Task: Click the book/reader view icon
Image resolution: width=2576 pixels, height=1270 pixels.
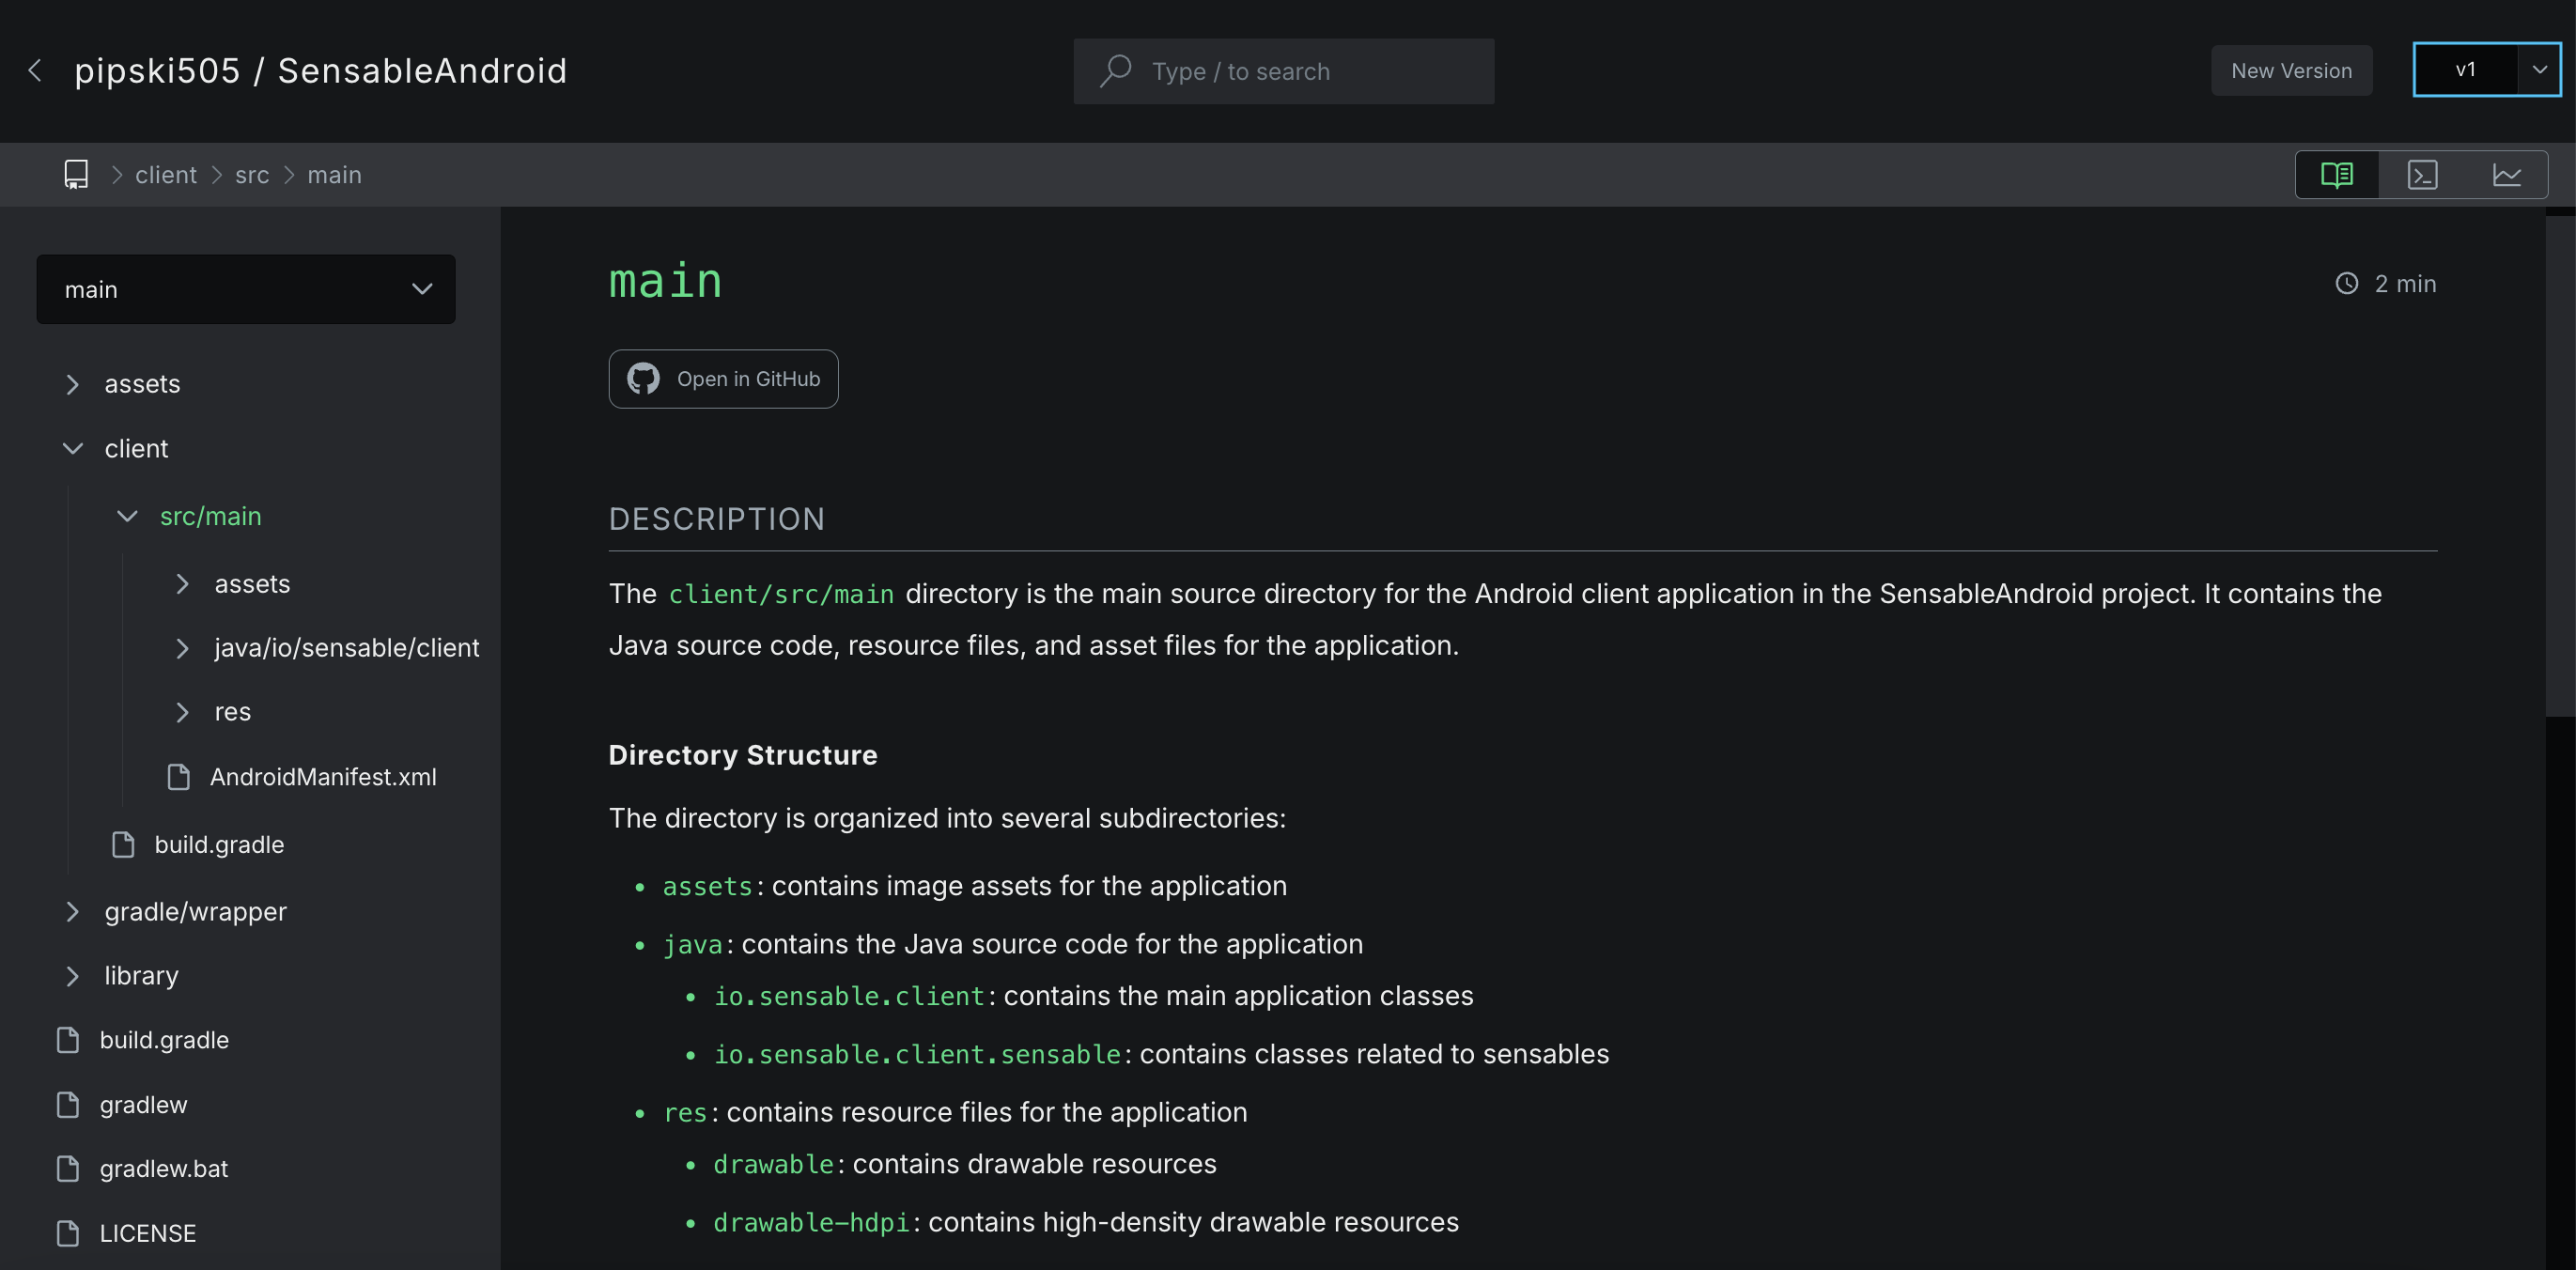Action: pyautogui.click(x=2337, y=174)
